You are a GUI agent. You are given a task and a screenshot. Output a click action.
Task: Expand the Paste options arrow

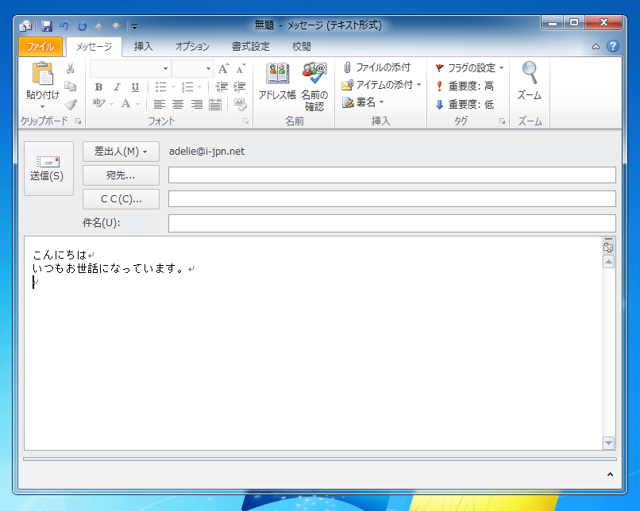pos(42,107)
